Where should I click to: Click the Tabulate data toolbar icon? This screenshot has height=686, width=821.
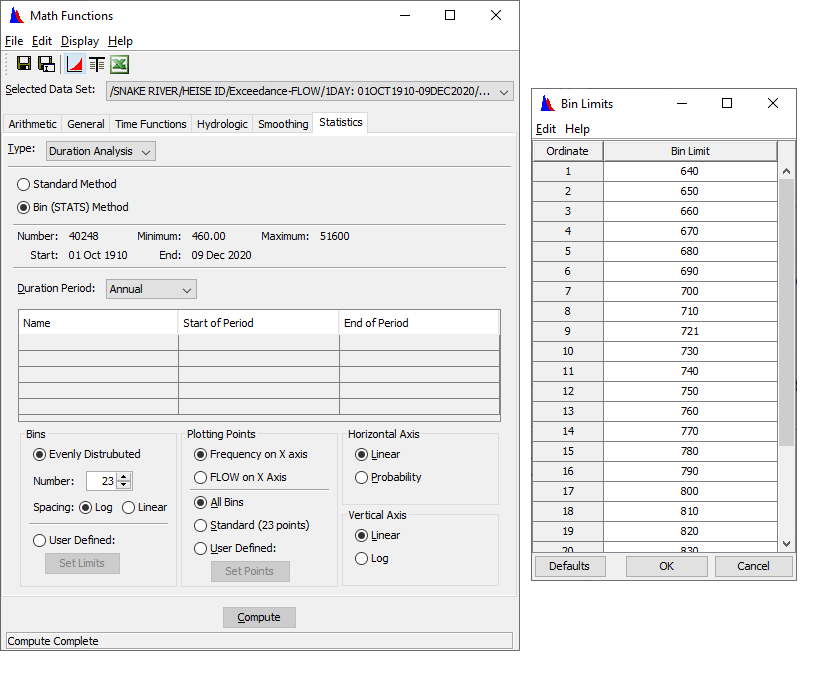[x=97, y=64]
